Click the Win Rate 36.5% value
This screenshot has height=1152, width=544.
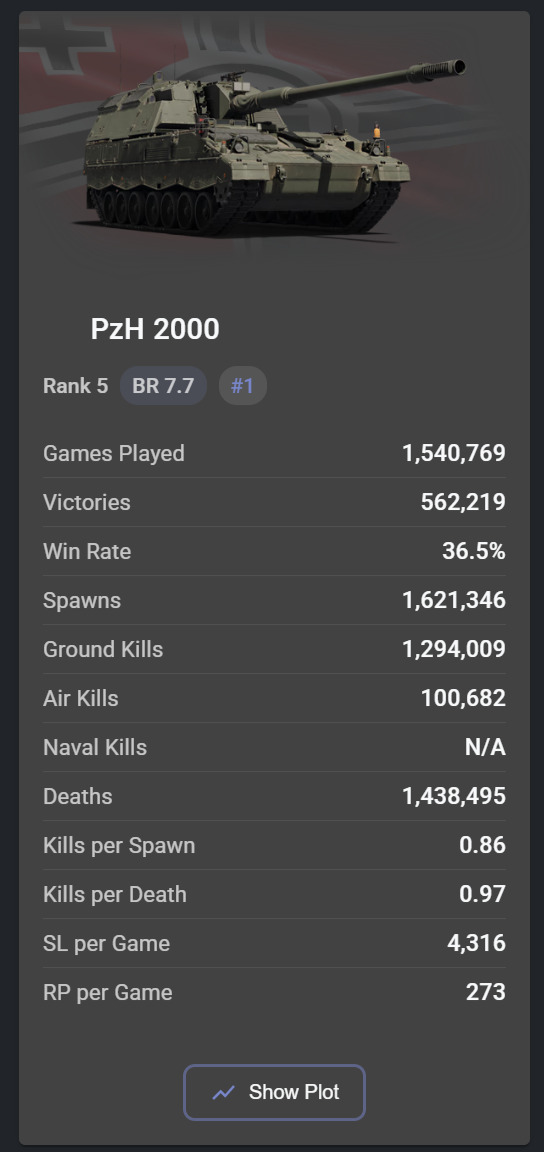click(x=473, y=551)
